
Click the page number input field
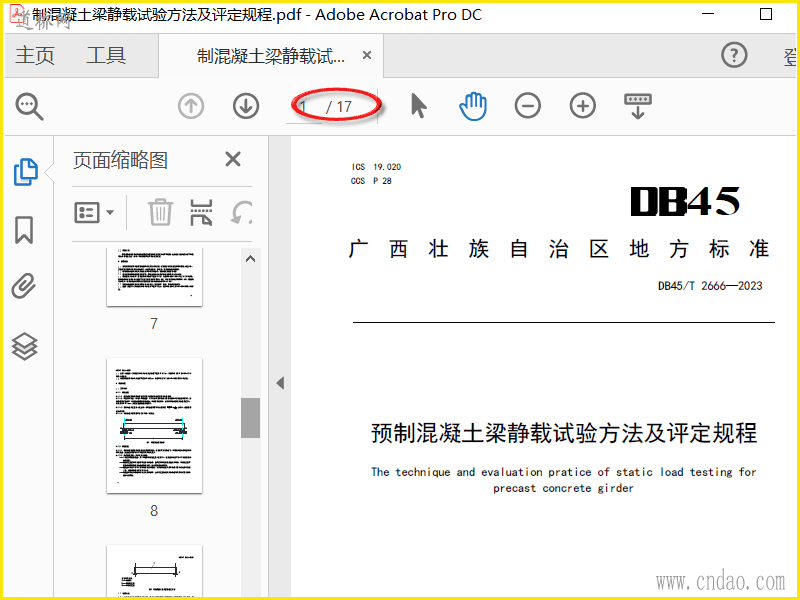coord(305,107)
